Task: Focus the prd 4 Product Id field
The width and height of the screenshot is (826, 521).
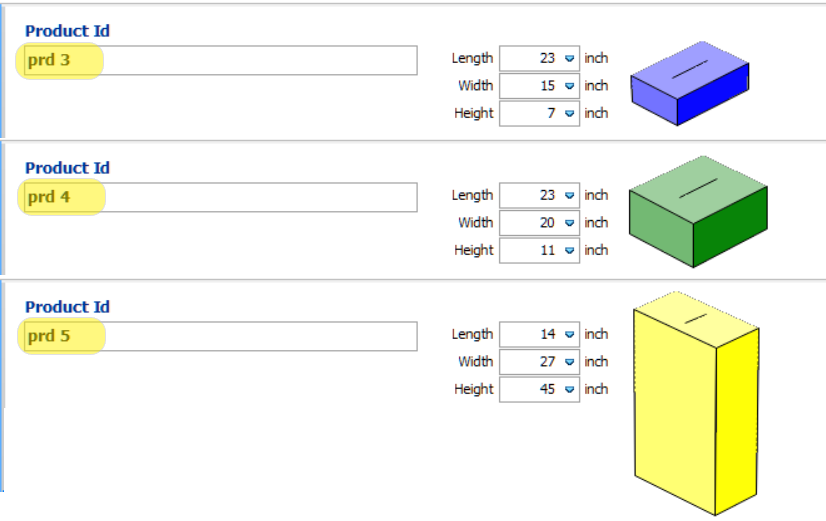Action: click(221, 197)
